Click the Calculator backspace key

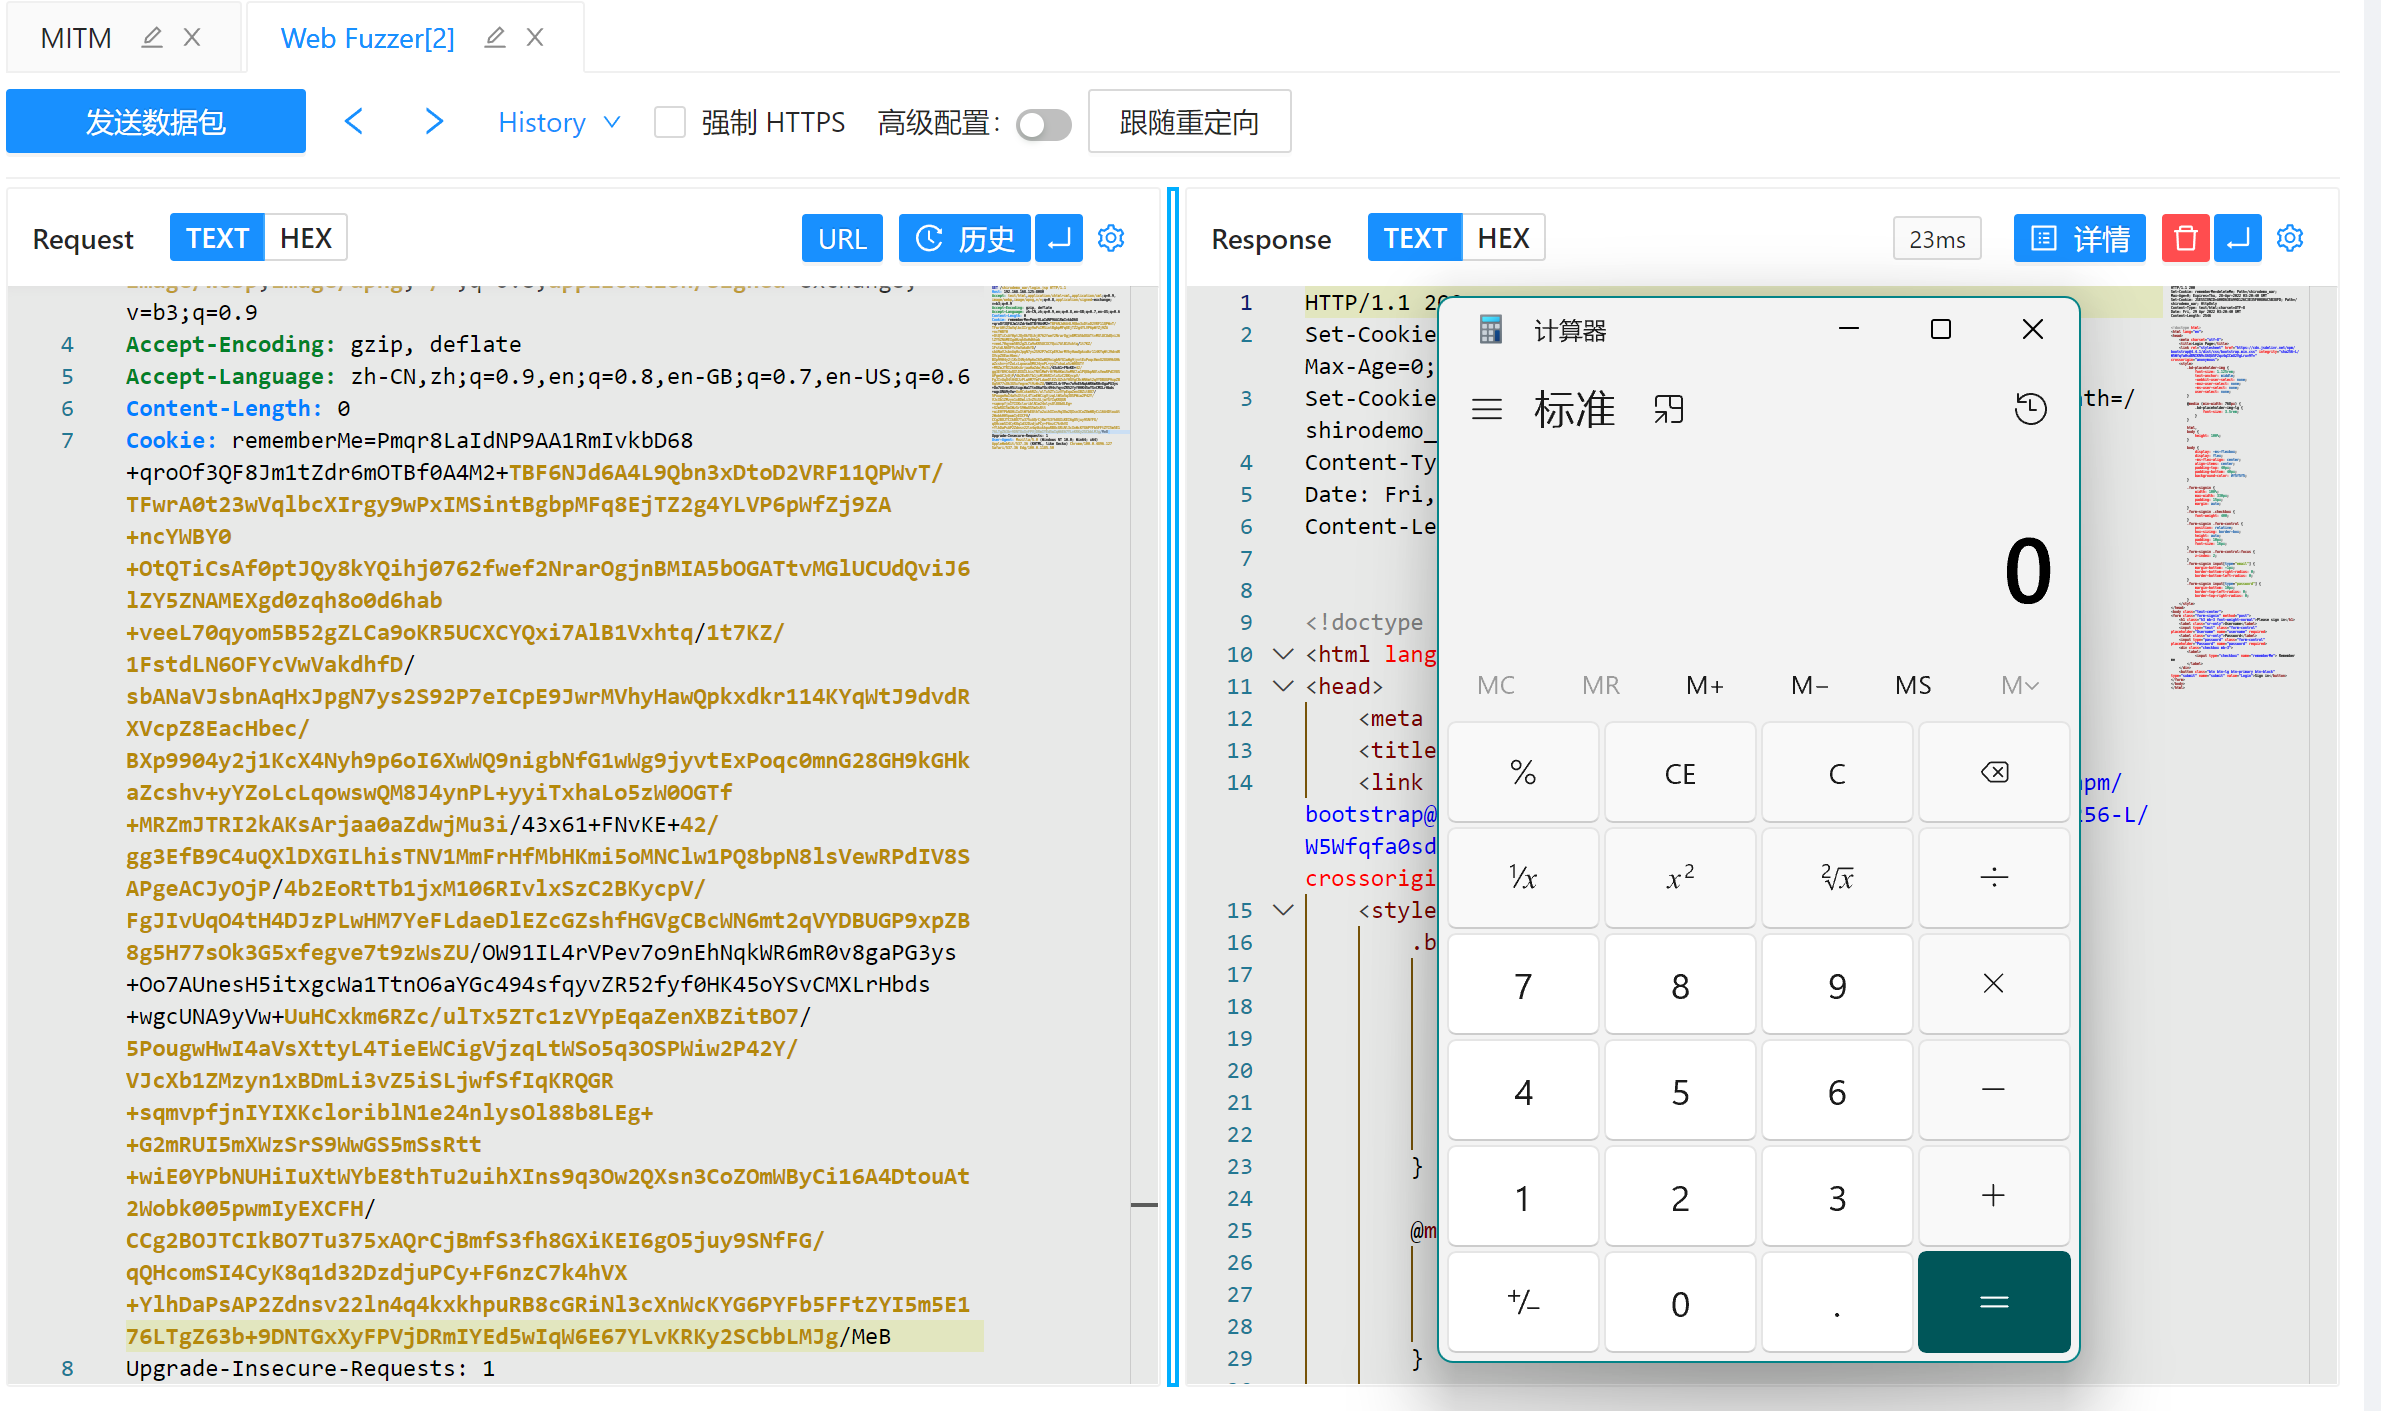(1994, 772)
